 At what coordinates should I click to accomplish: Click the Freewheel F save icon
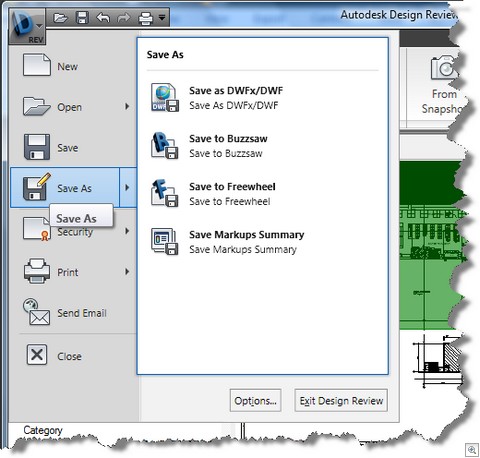click(x=164, y=194)
